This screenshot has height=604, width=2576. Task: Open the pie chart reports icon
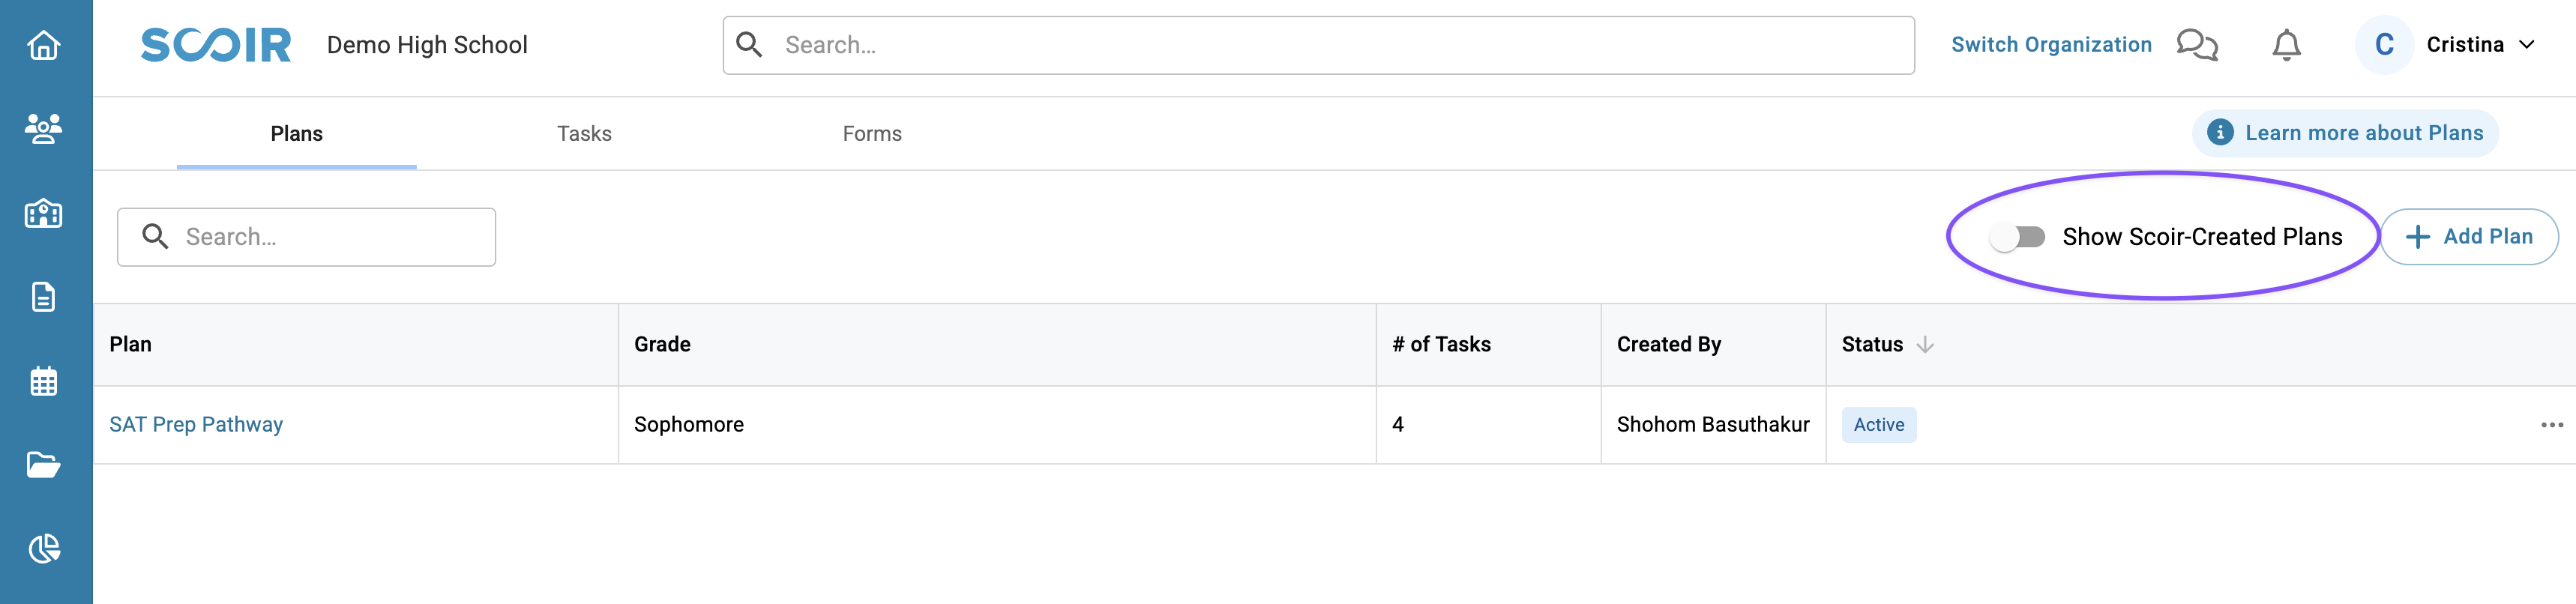pyautogui.click(x=44, y=548)
